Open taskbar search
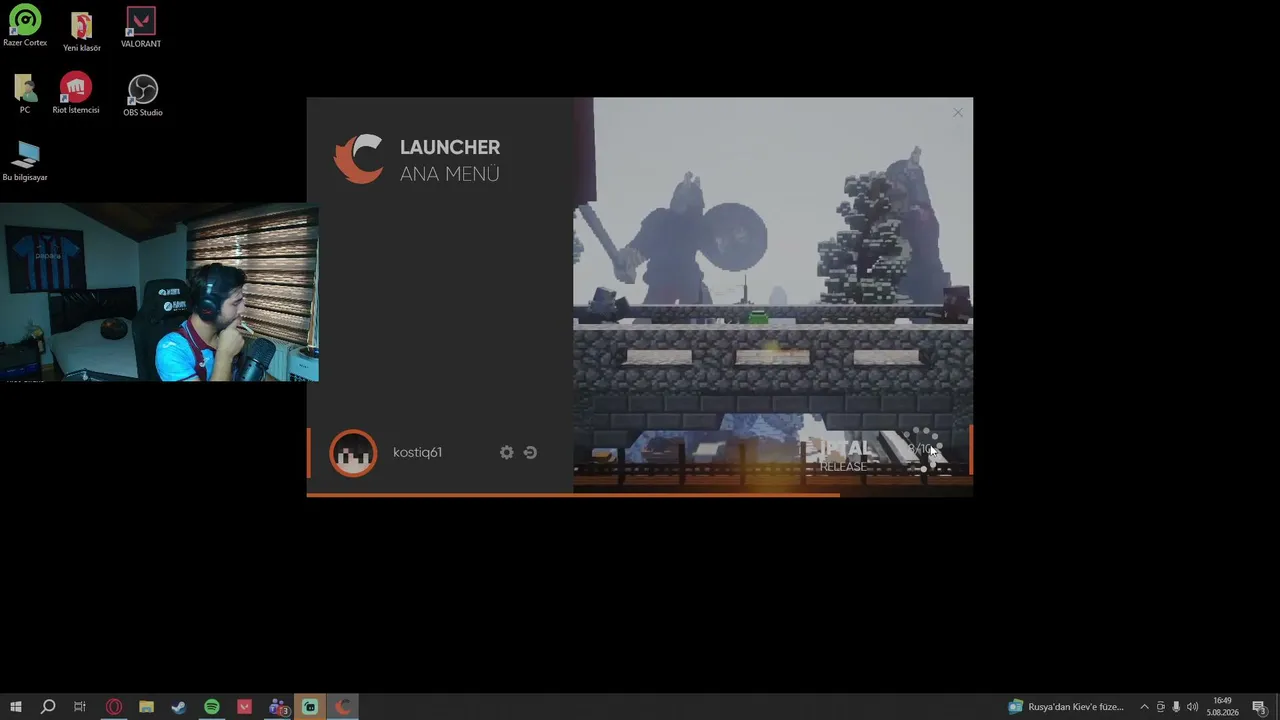The height and width of the screenshot is (720, 1280). point(47,707)
